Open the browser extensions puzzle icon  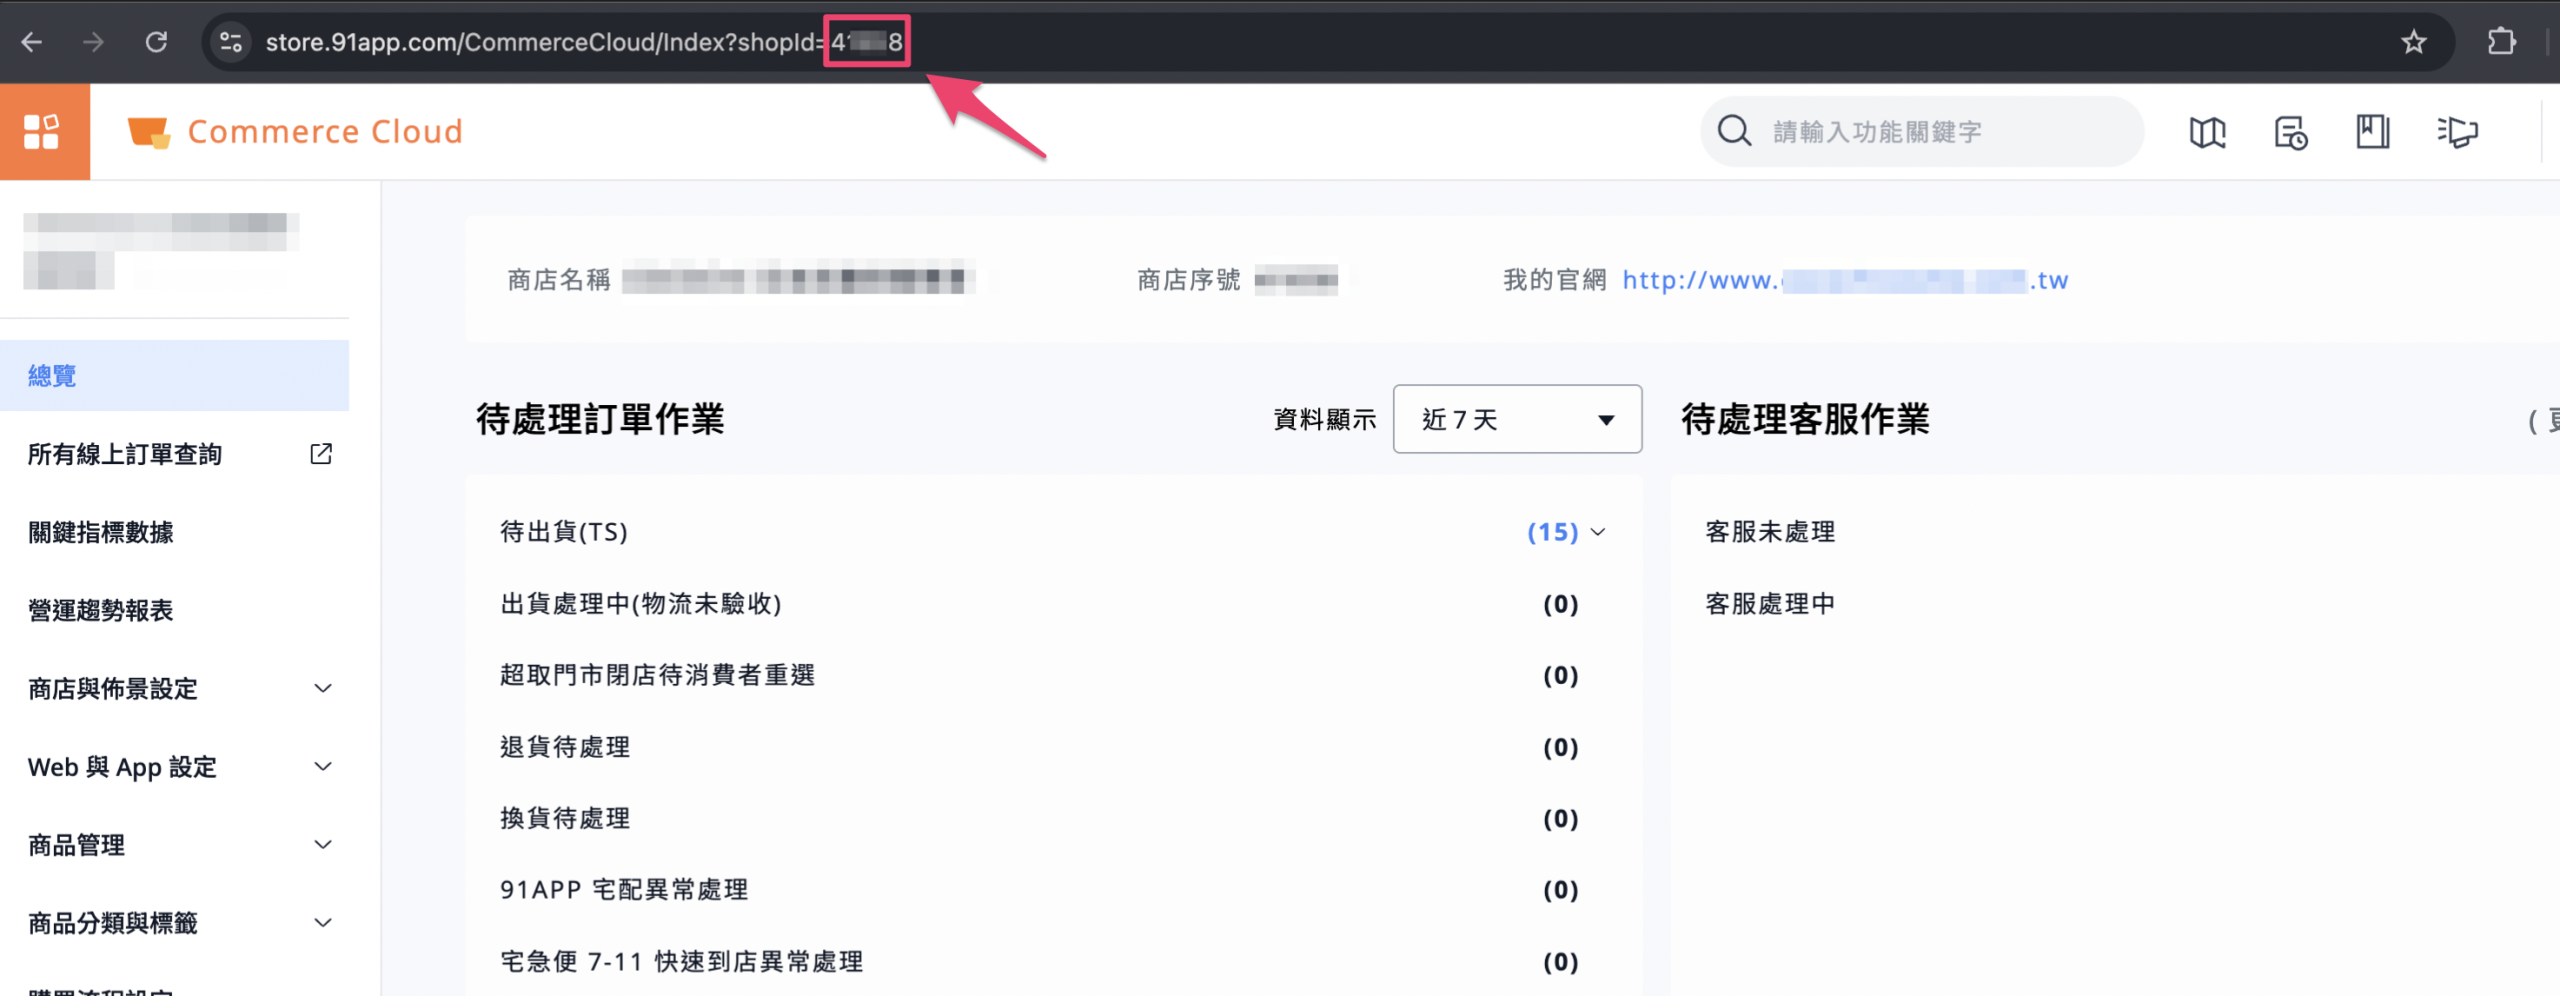(2501, 42)
